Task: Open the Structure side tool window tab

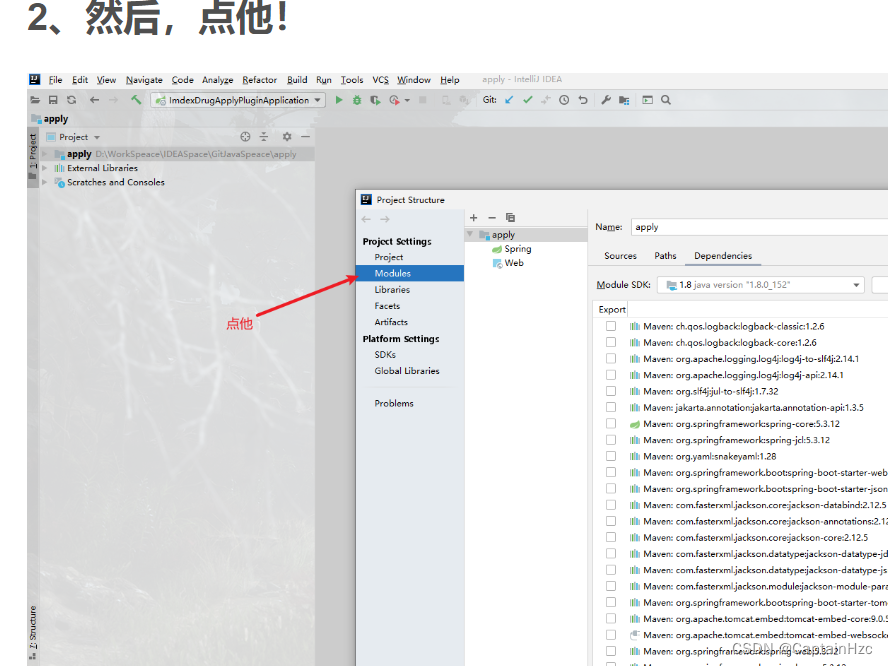Action: click(33, 631)
